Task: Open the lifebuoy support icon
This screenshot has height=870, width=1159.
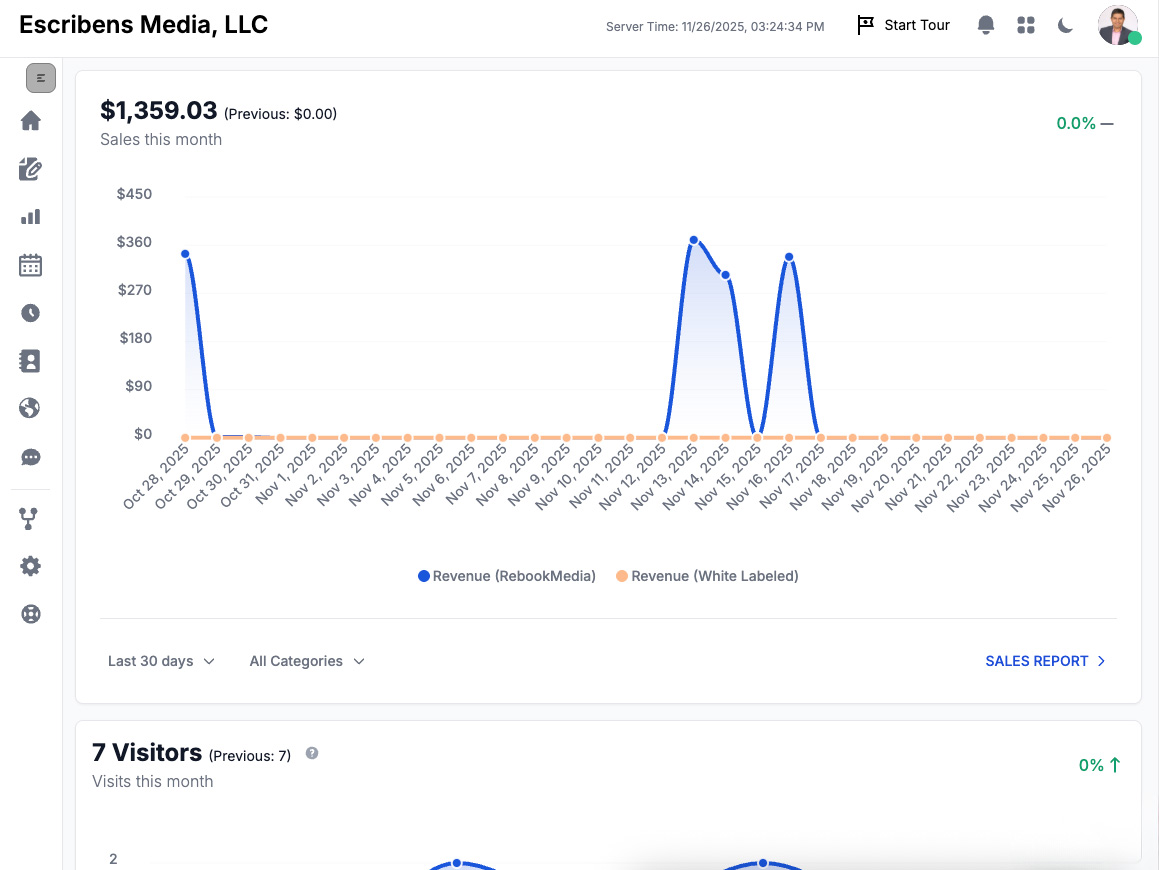Action: pos(31,614)
